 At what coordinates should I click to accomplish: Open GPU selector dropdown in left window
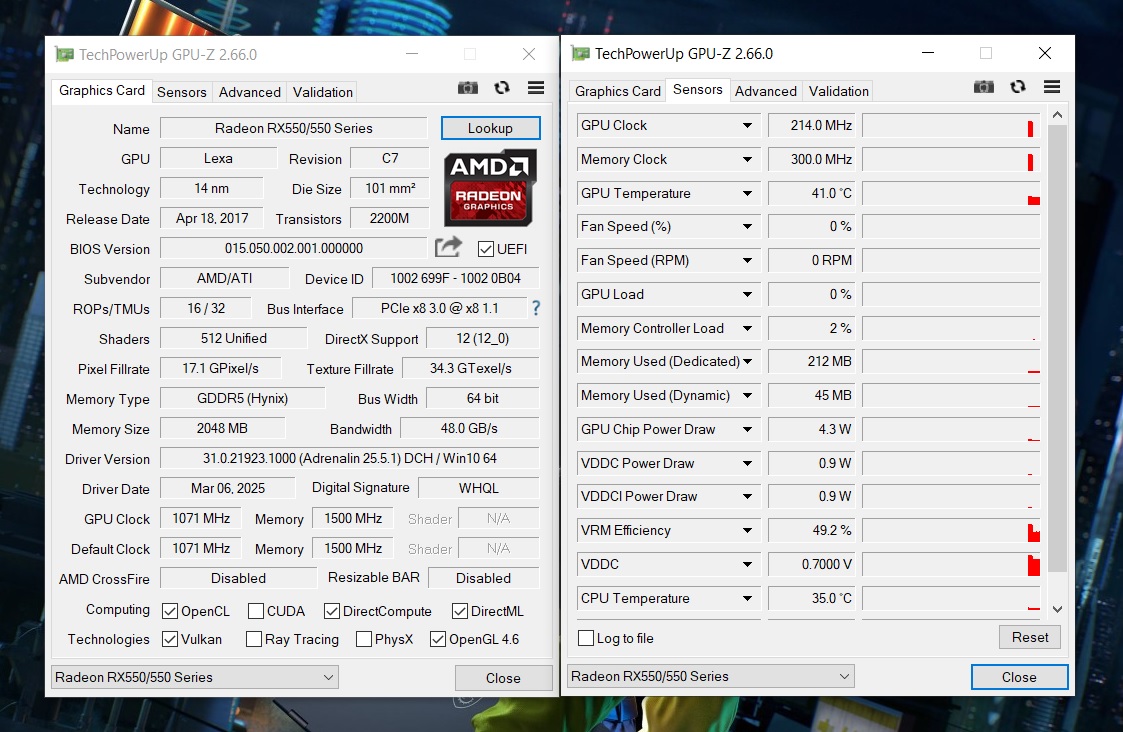tap(194, 677)
